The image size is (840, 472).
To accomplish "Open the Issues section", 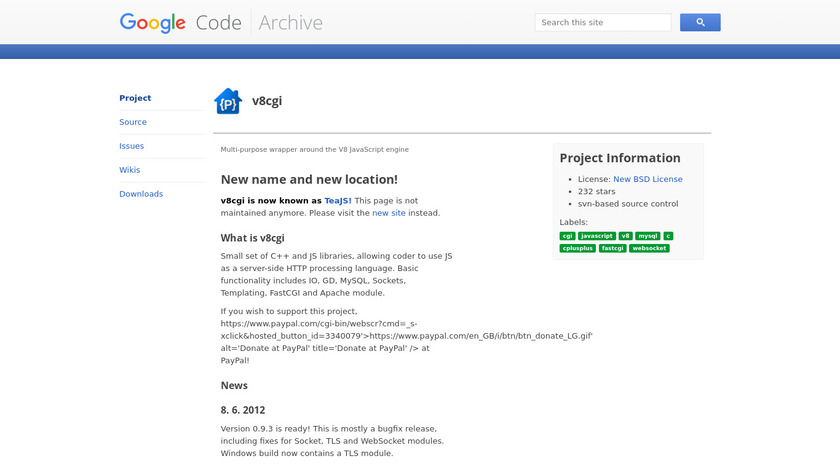I will pyautogui.click(x=131, y=146).
